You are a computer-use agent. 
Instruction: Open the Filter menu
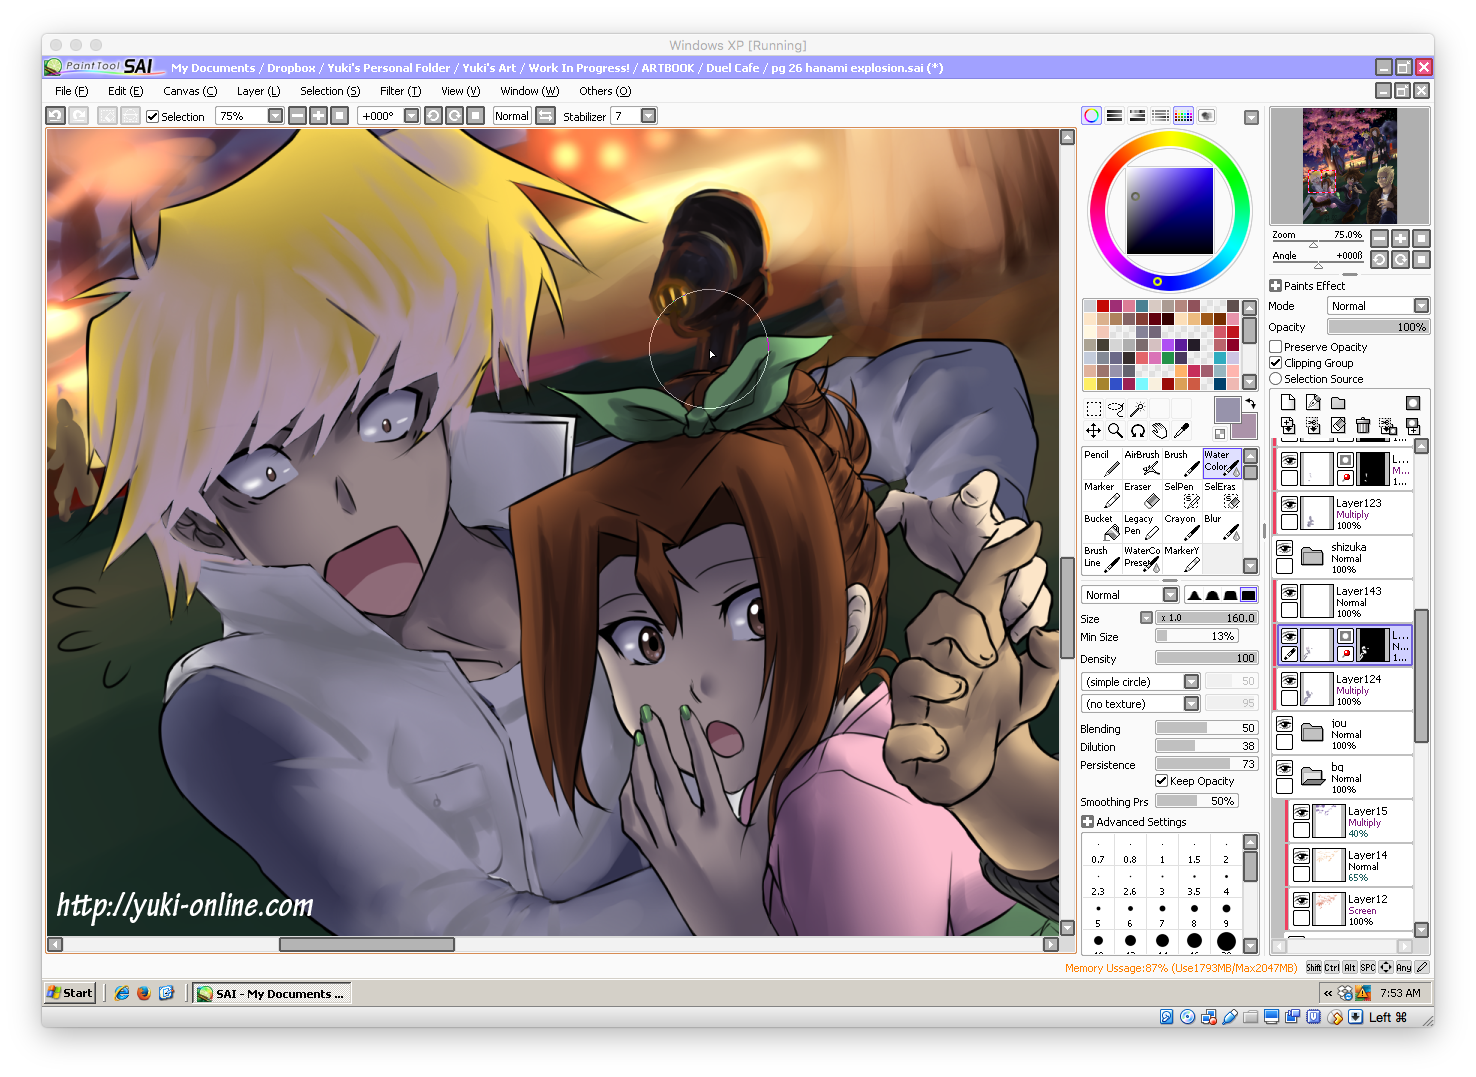click(x=400, y=91)
